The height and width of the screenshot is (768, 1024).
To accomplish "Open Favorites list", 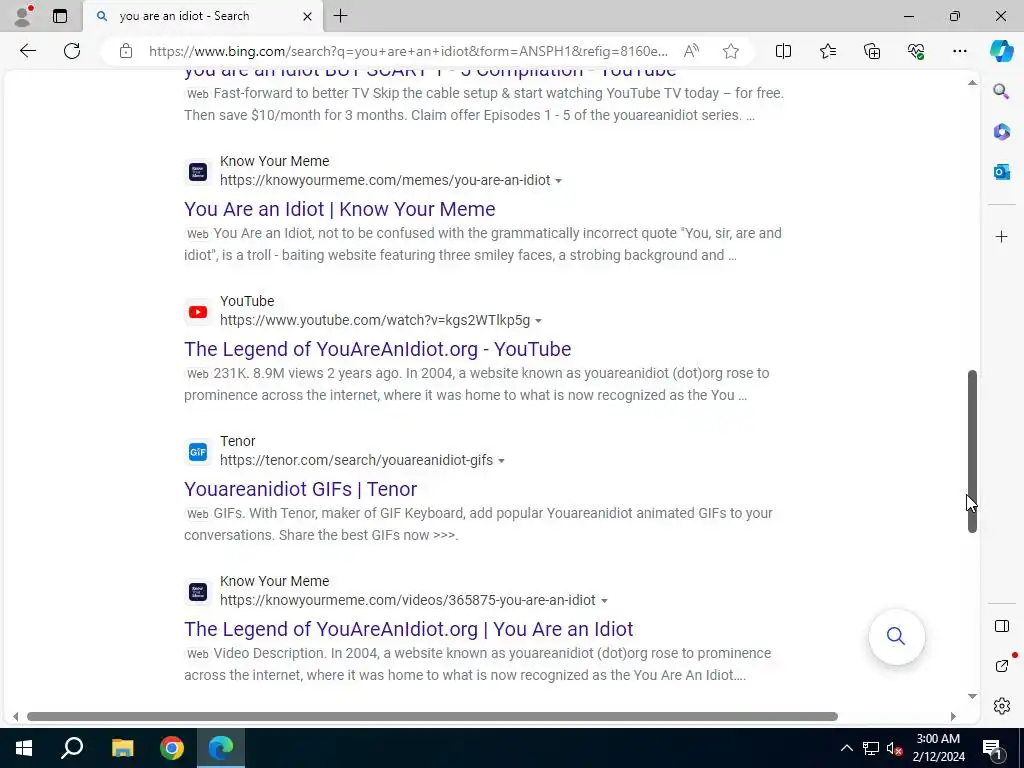I will coord(827,51).
